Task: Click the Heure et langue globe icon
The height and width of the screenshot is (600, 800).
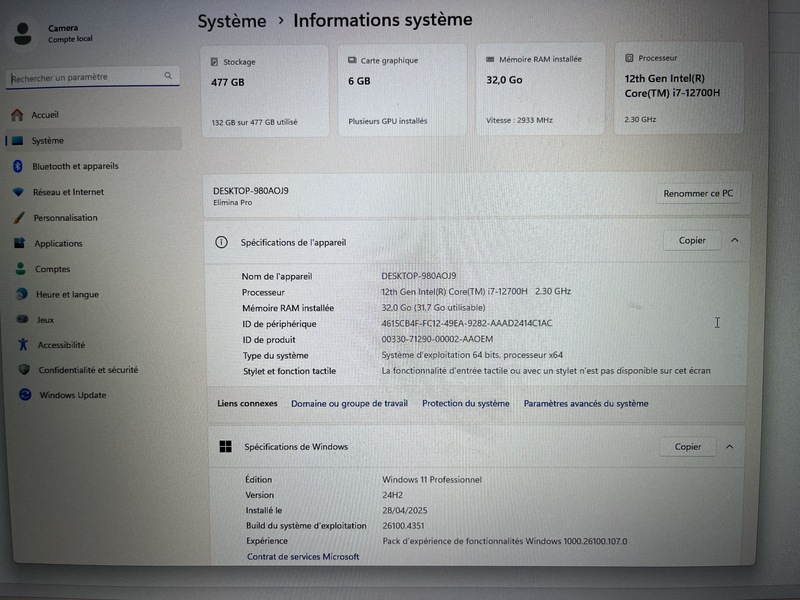Action: point(21,294)
